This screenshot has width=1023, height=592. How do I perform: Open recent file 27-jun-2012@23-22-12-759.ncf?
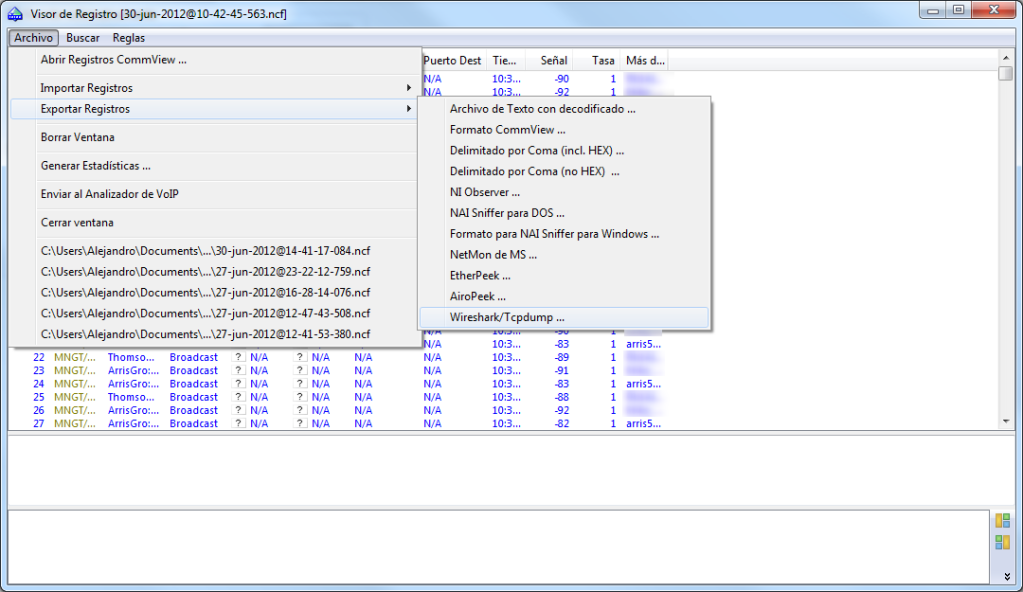[215, 272]
